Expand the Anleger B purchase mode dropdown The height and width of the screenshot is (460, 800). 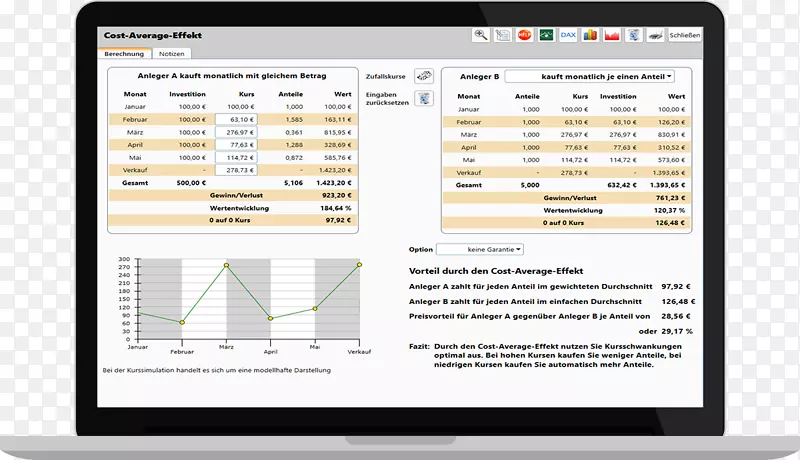coord(589,76)
